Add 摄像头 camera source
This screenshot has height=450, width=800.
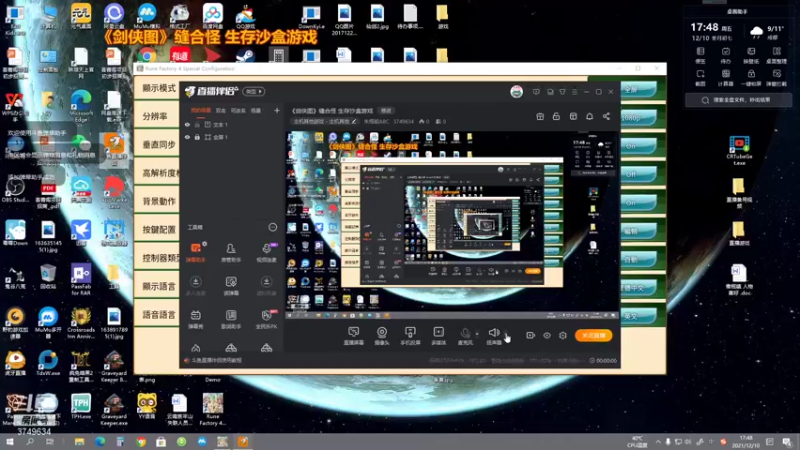[382, 336]
